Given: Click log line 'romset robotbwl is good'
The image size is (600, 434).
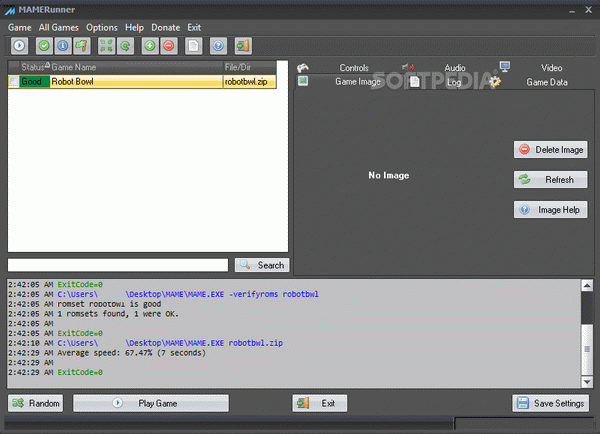Looking at the screenshot, I should pos(109,304).
